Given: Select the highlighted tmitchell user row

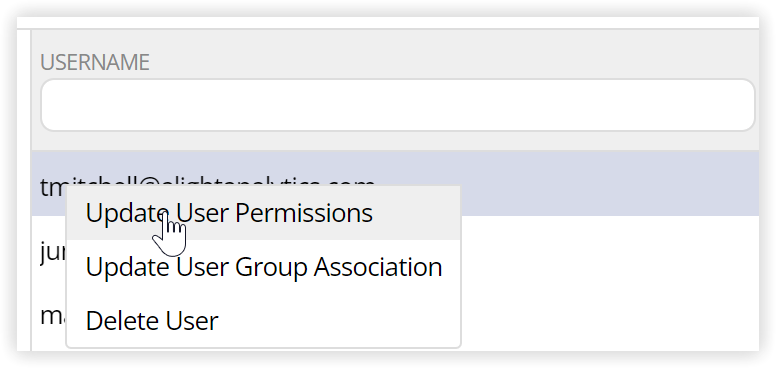Looking at the screenshot, I should [395, 183].
